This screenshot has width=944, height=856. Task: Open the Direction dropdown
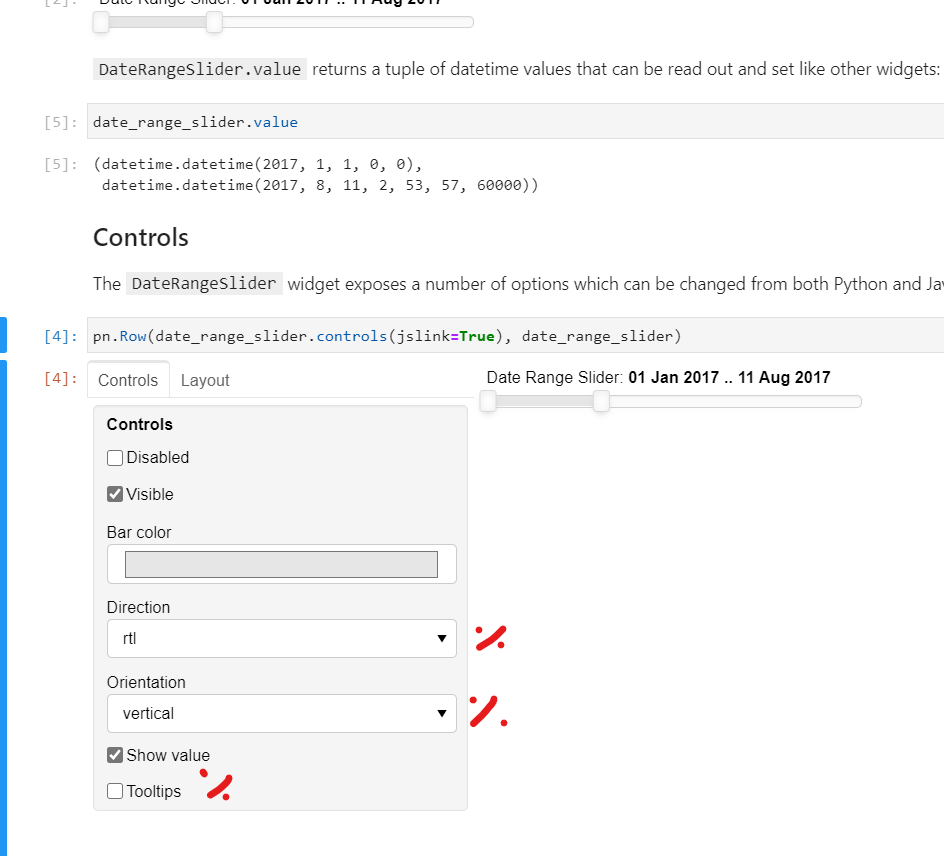click(x=281, y=638)
